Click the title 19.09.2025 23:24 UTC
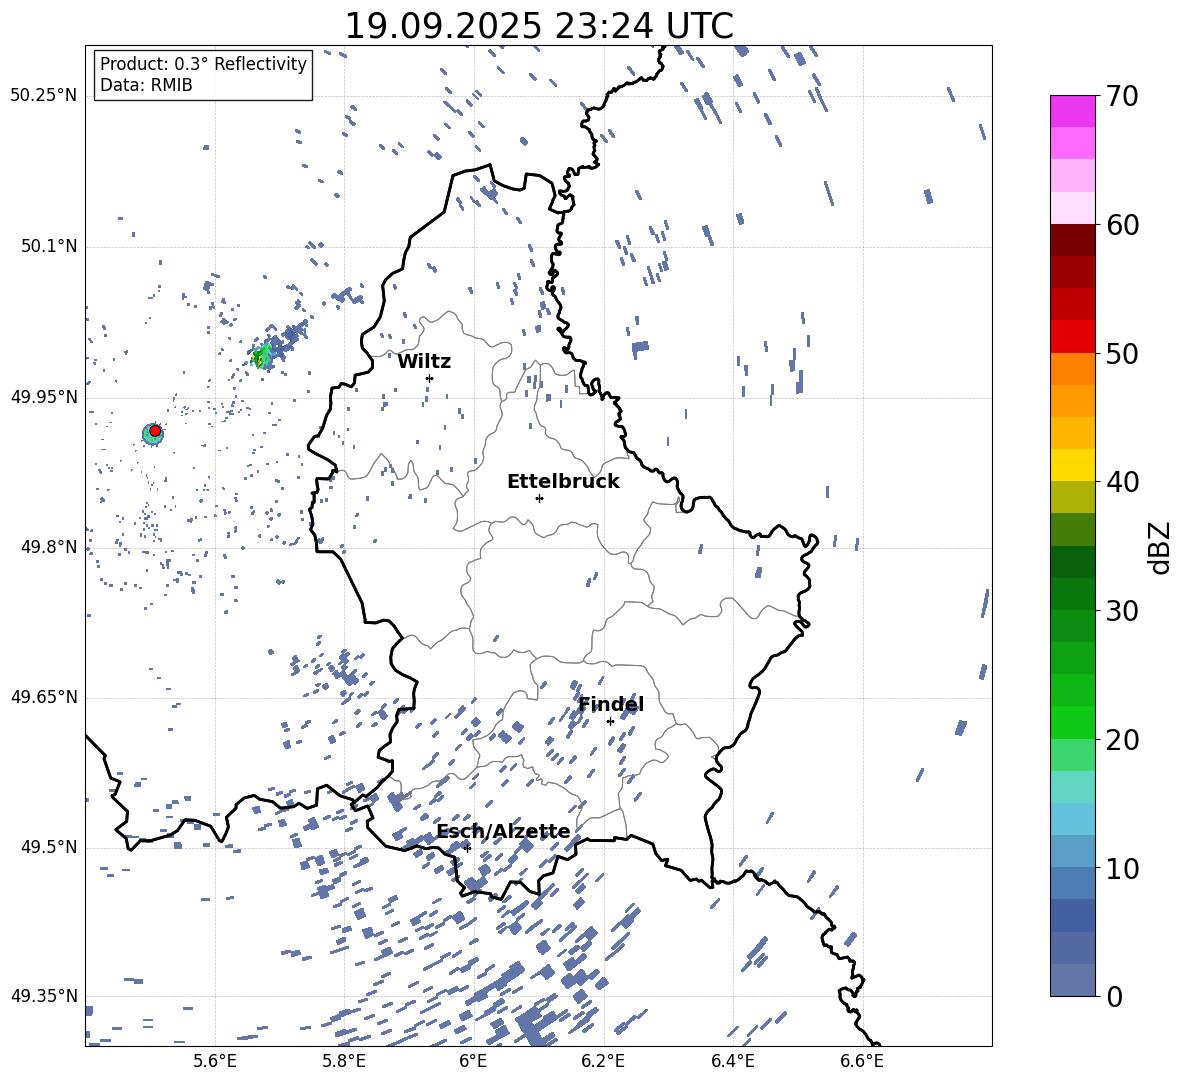This screenshot has width=1184, height=1081. pos(539,26)
